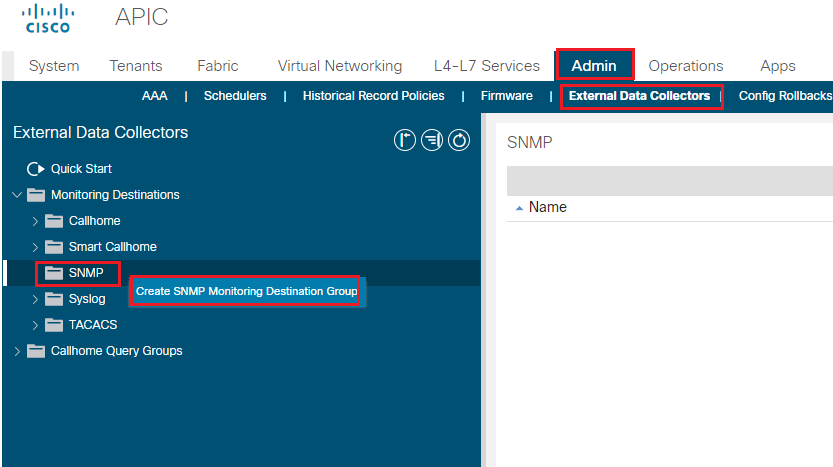833x467 pixels.
Task: Click the circular refresh icon in navigation pane
Action: pos(459,140)
